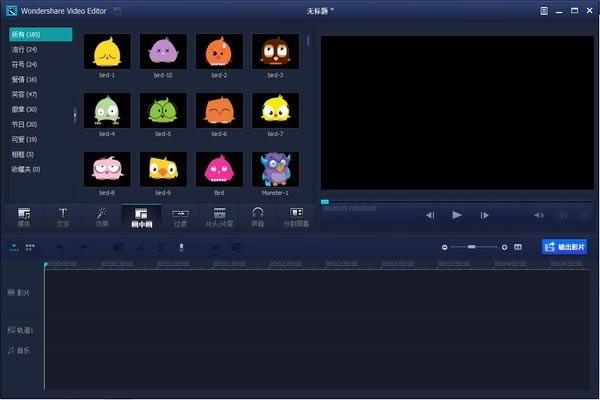Viewport: 600px width, 400px height.
Task: Select the 流行 (24) category
Action: pos(24,49)
